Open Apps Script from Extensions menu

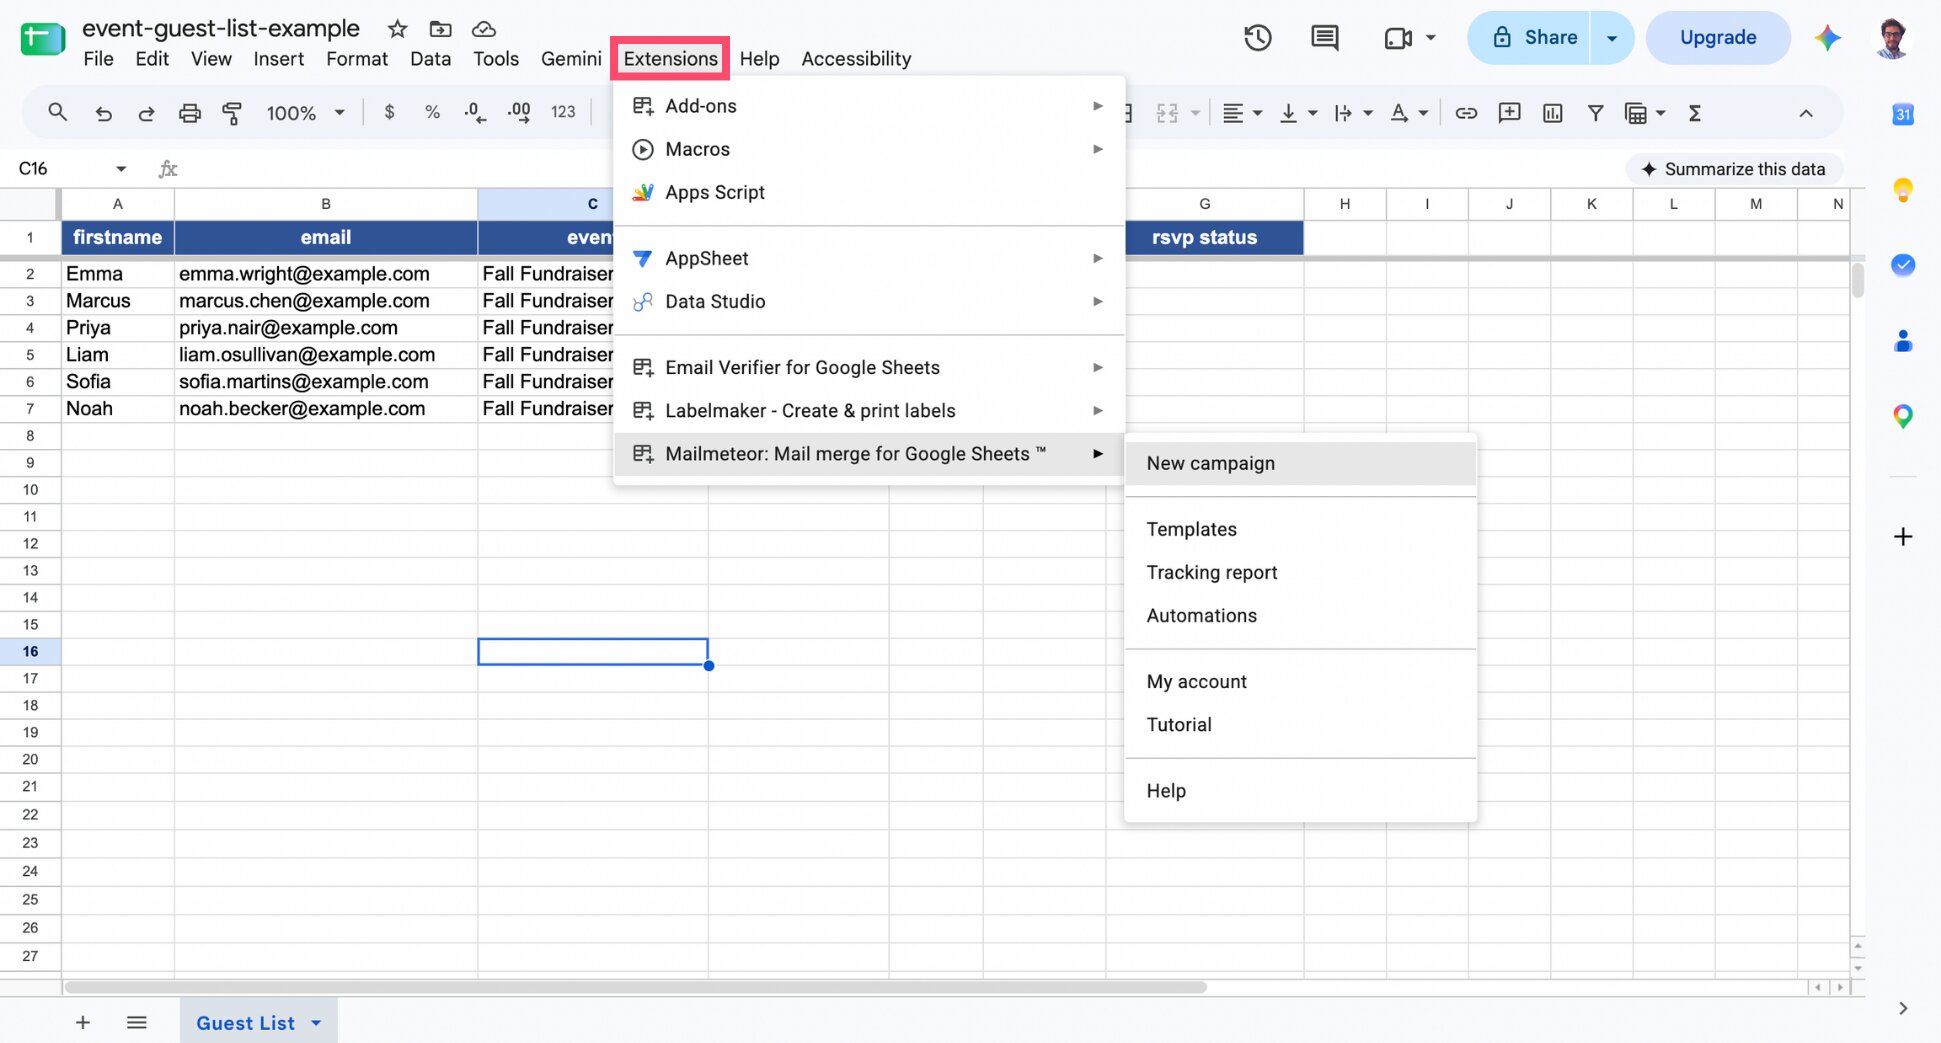pos(868,192)
